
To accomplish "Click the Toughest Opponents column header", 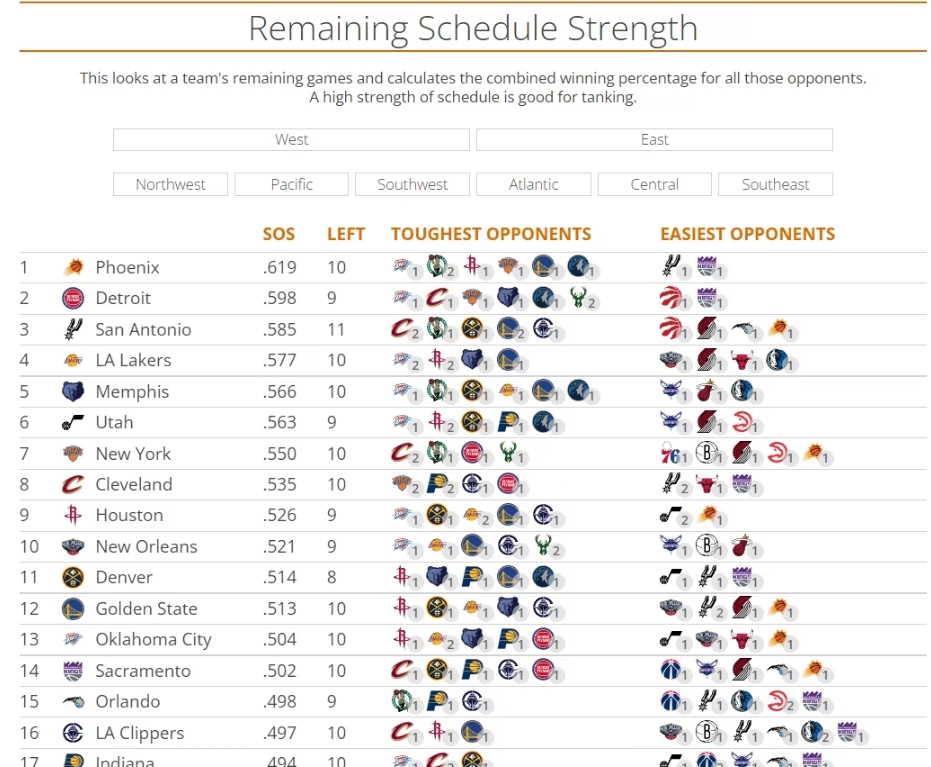I will coord(491,235).
